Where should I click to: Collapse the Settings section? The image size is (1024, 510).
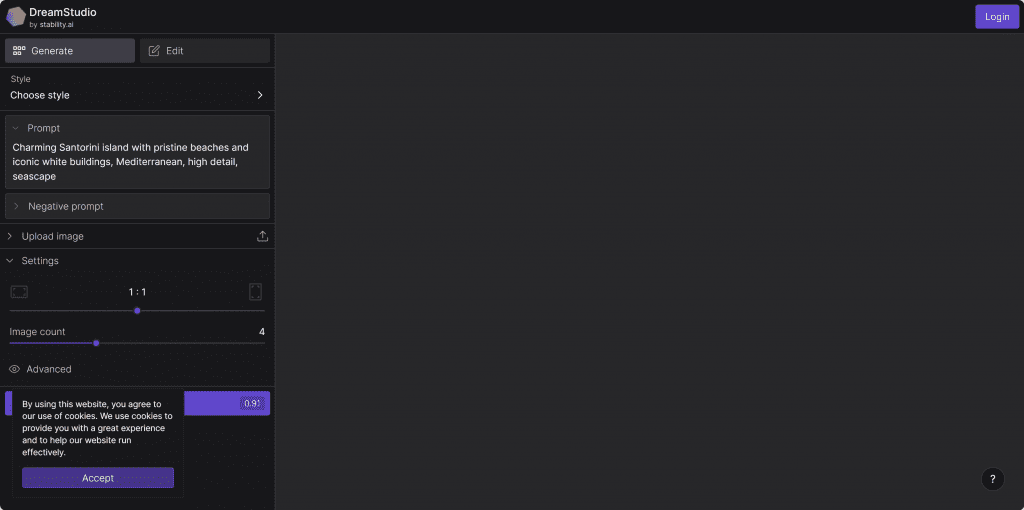pyautogui.click(x=10, y=261)
